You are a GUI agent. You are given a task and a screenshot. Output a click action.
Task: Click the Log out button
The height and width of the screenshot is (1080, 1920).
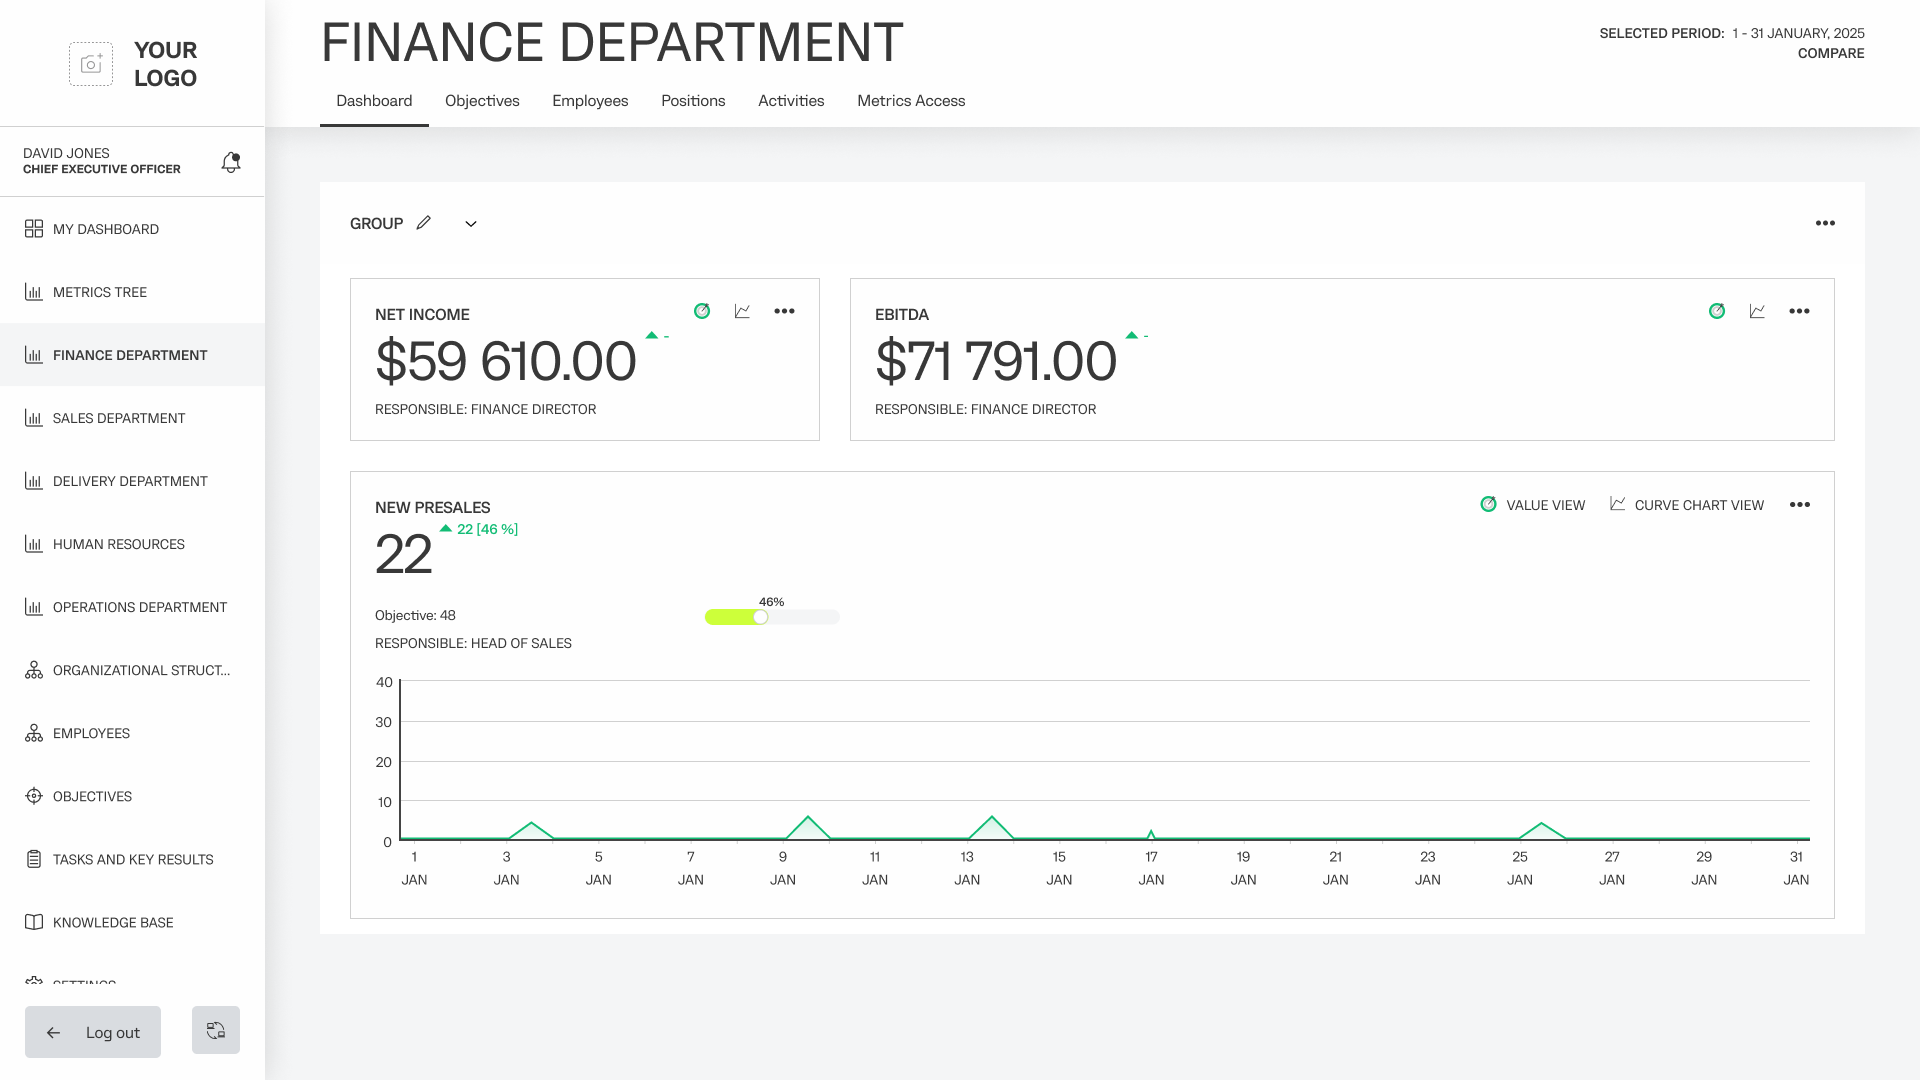point(93,1032)
